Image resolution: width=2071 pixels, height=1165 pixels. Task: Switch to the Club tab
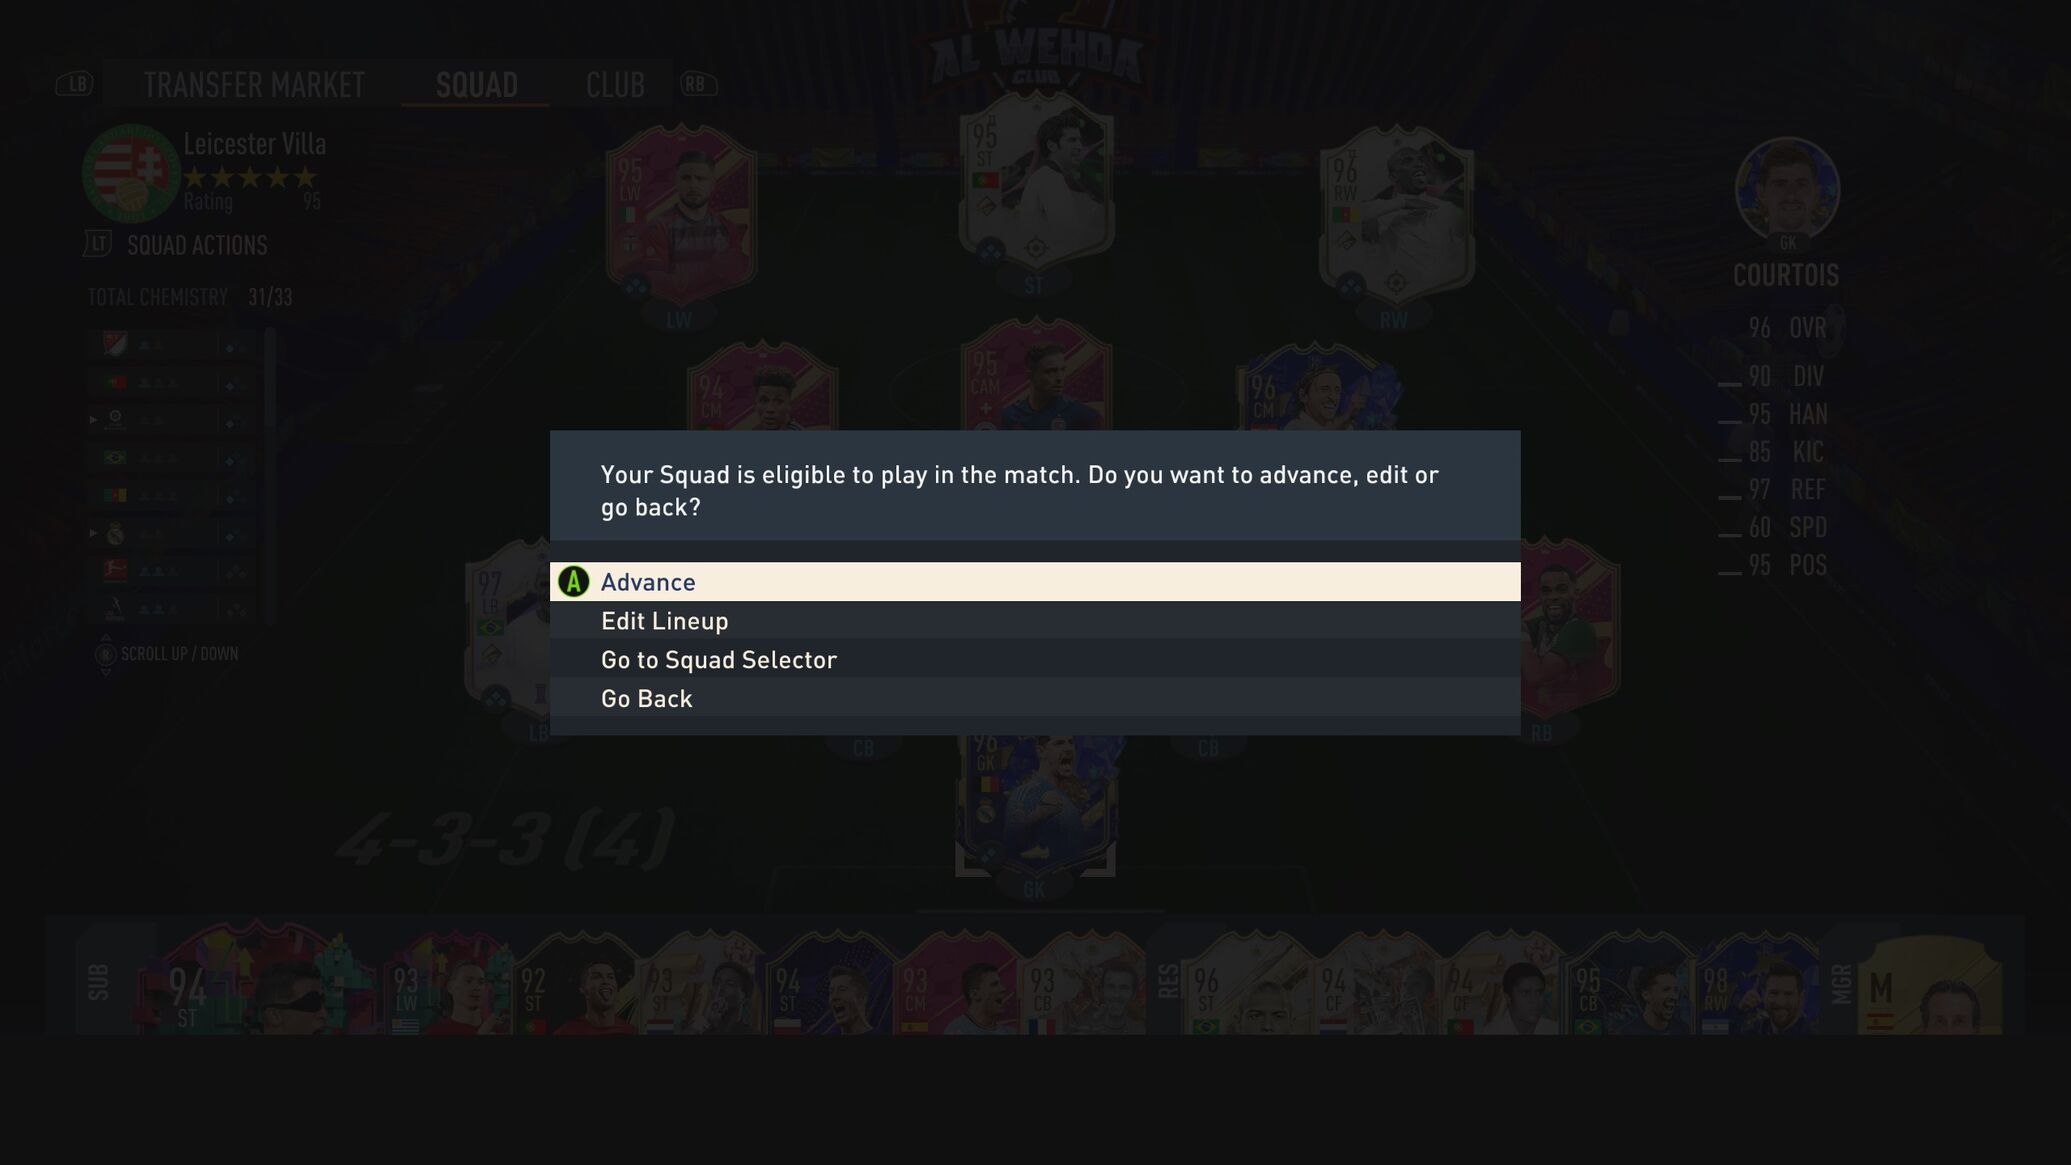tap(615, 85)
